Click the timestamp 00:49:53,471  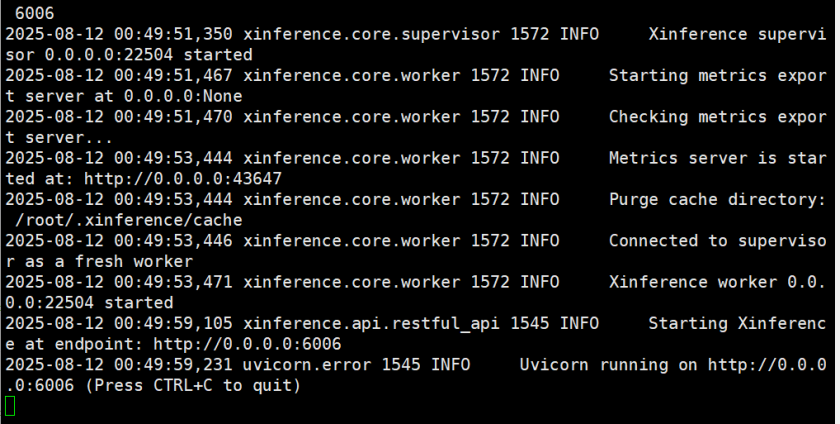pos(173,282)
